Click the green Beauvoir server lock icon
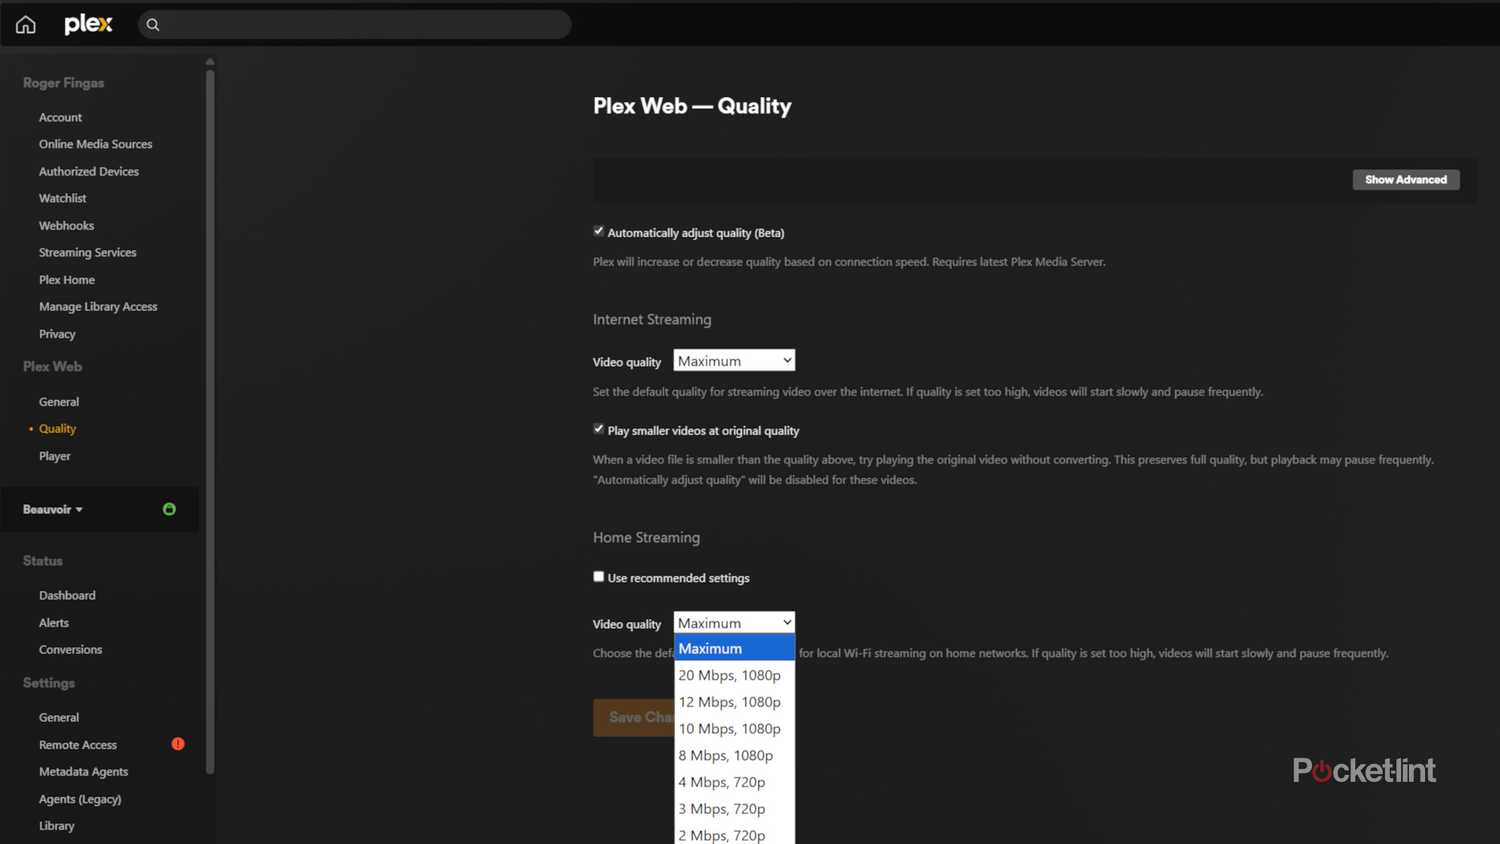 click(x=169, y=509)
